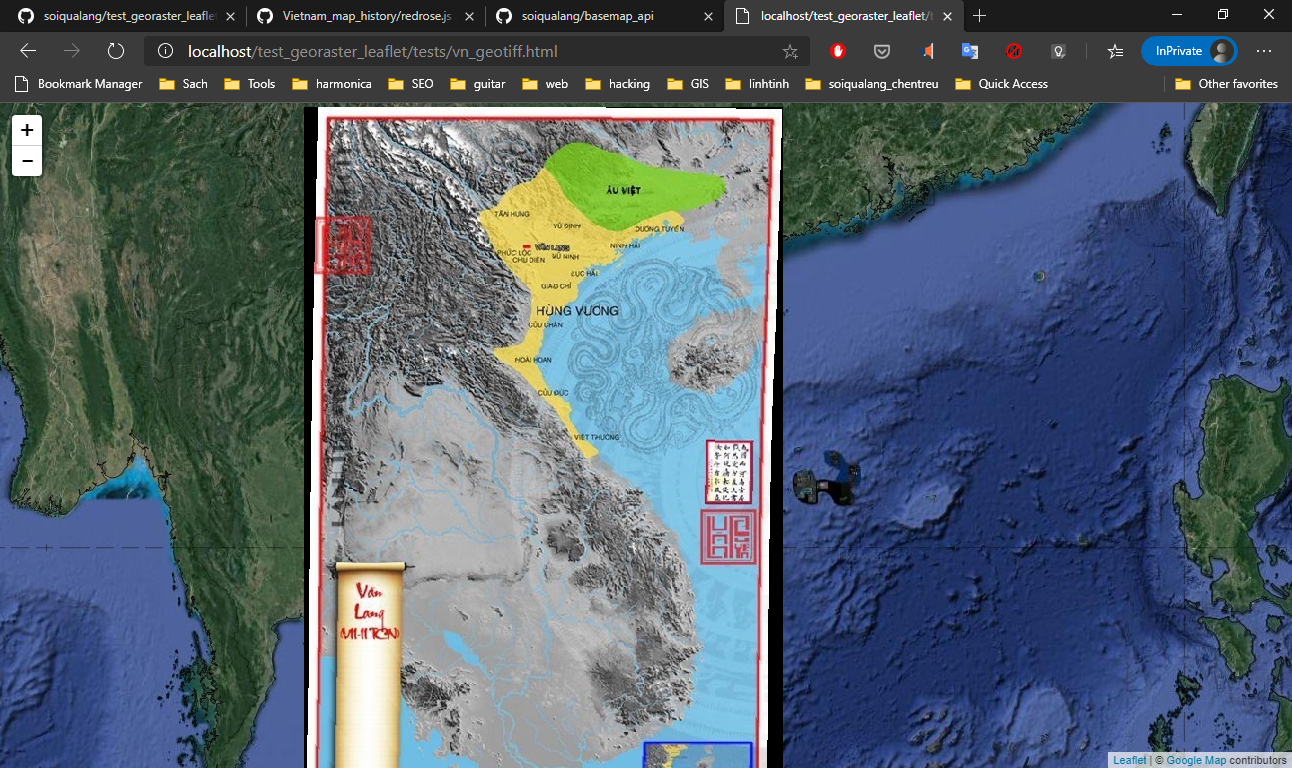
Task: Open the Pocket-style shield extension
Action: tap(882, 51)
